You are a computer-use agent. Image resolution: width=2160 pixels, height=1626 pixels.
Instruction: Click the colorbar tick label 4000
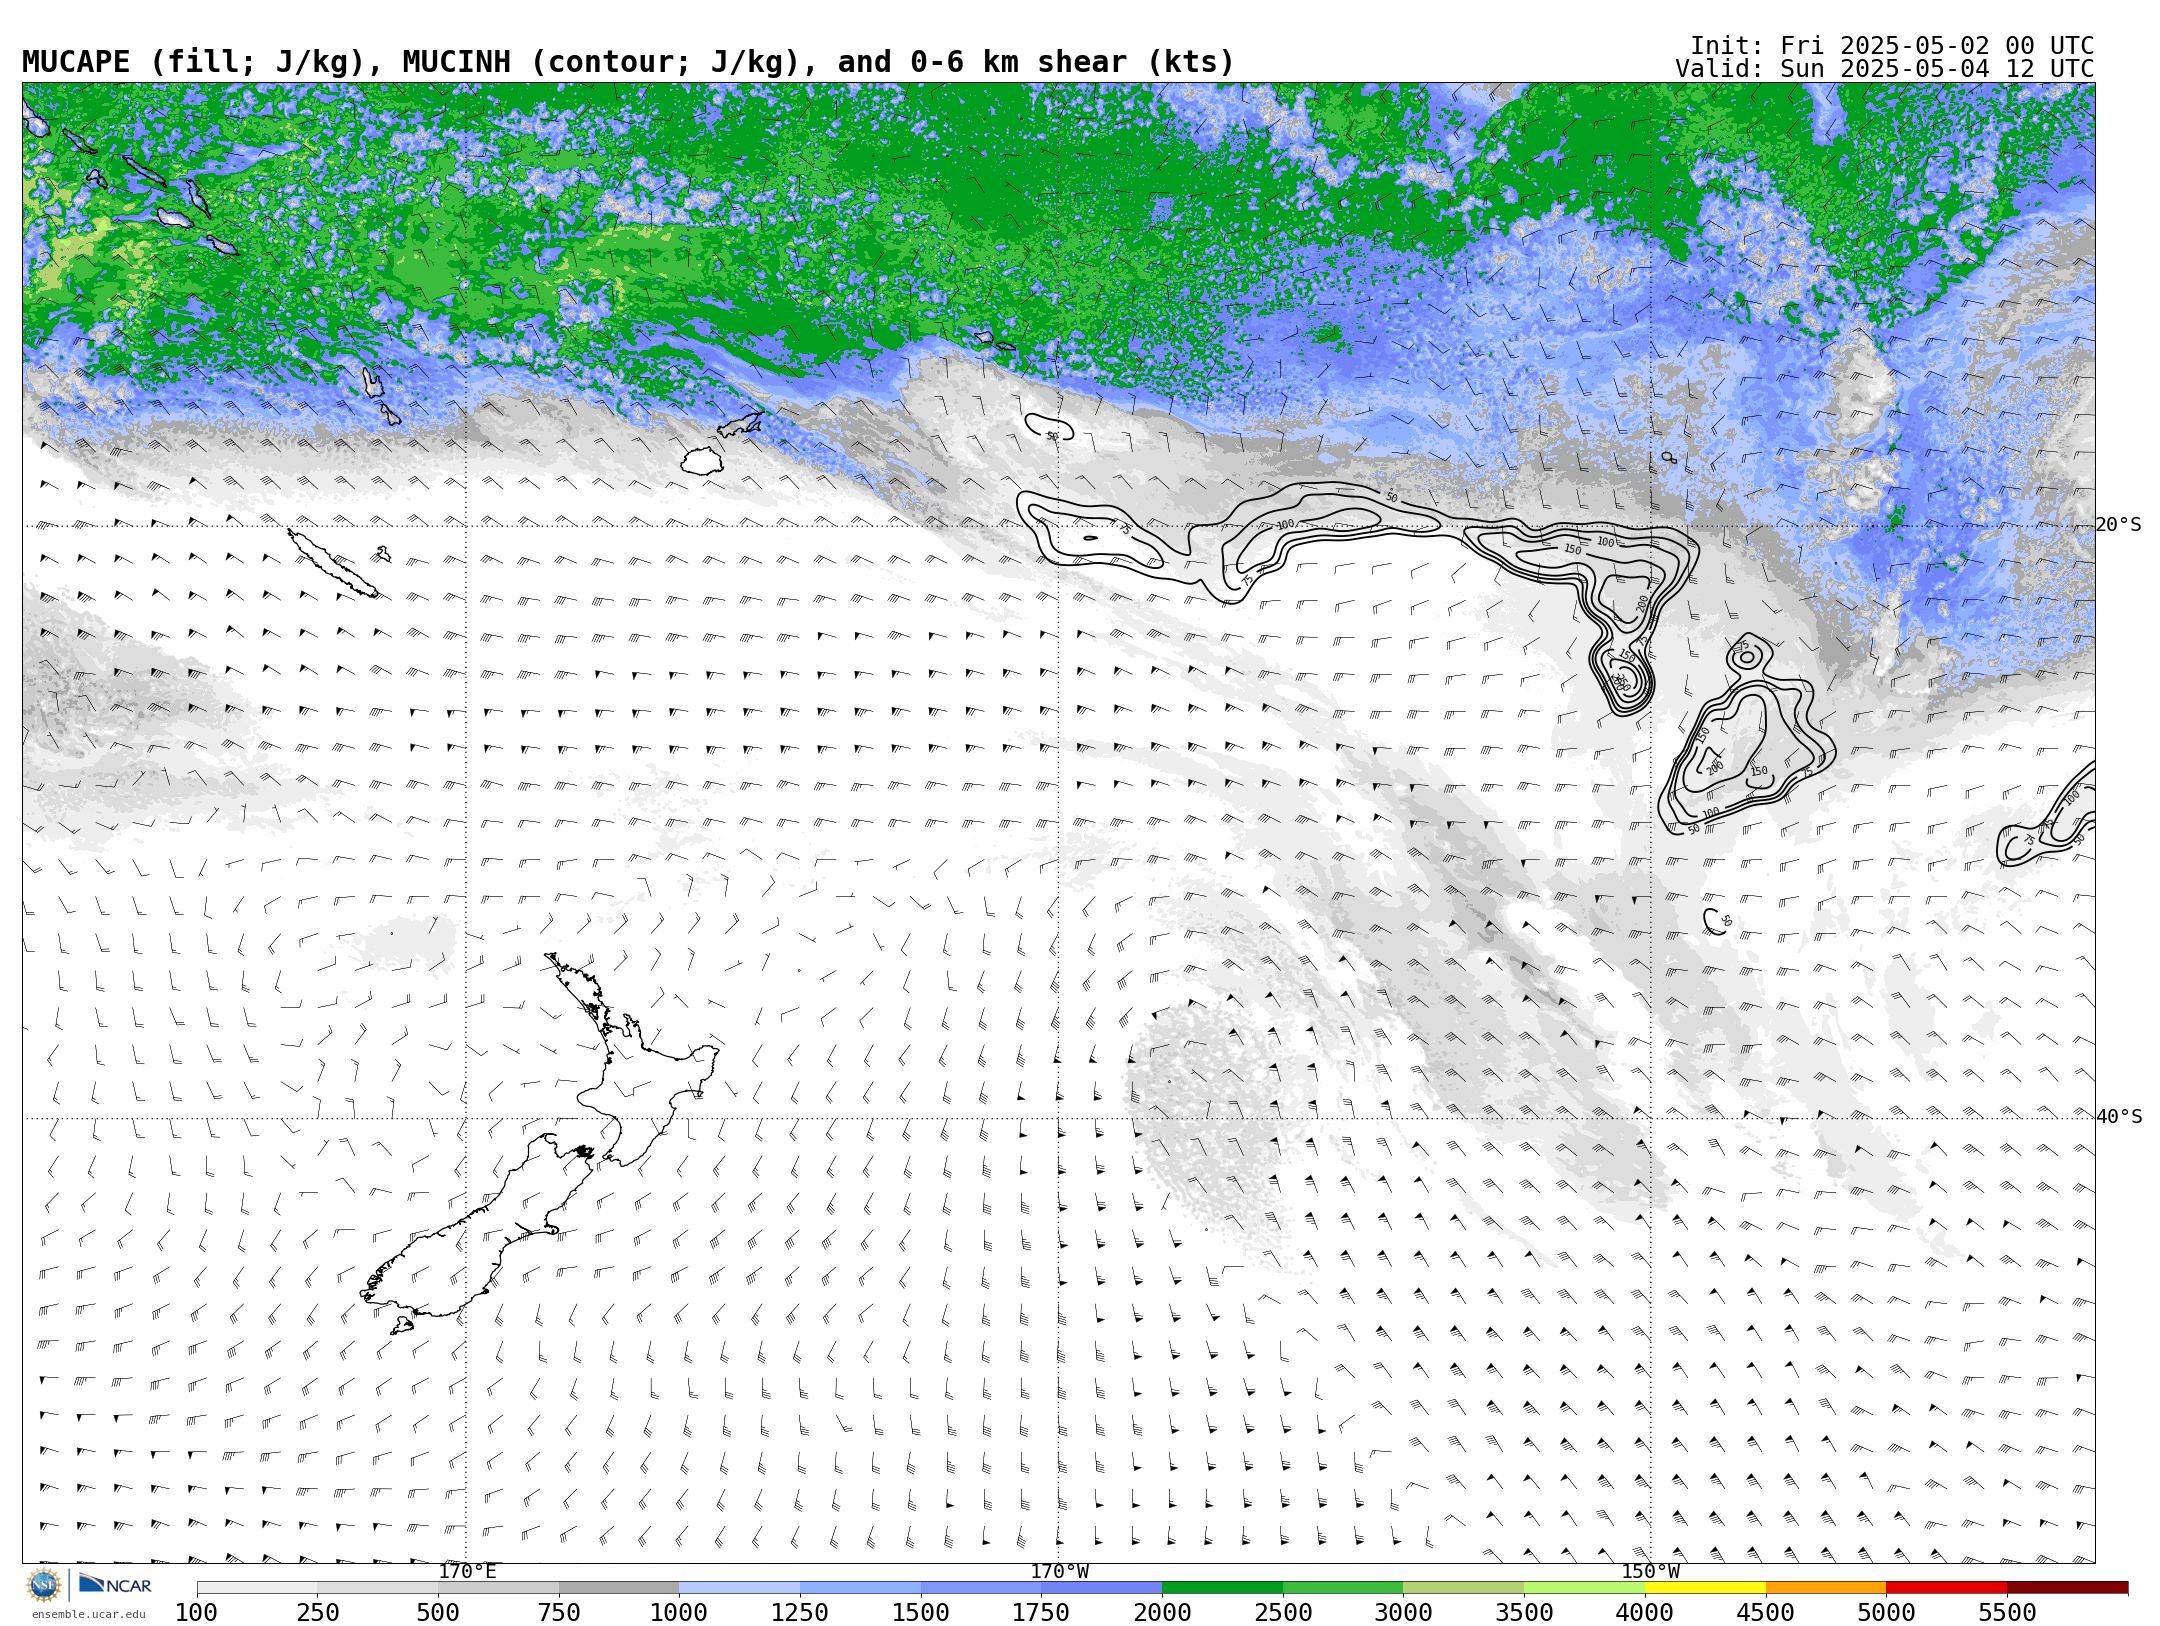(1645, 1613)
